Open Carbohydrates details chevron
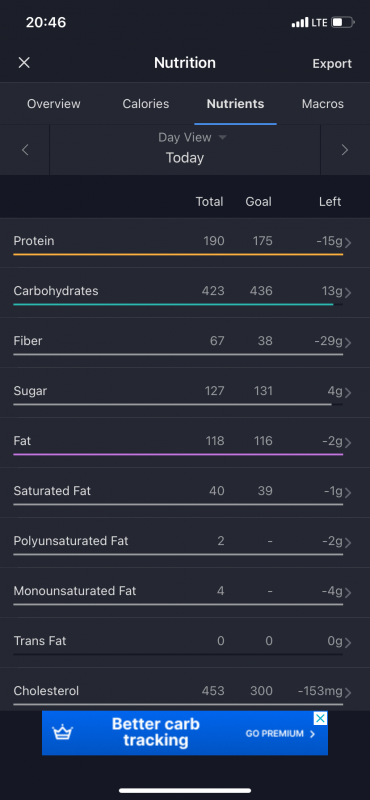The height and width of the screenshot is (800, 370). click(348, 293)
